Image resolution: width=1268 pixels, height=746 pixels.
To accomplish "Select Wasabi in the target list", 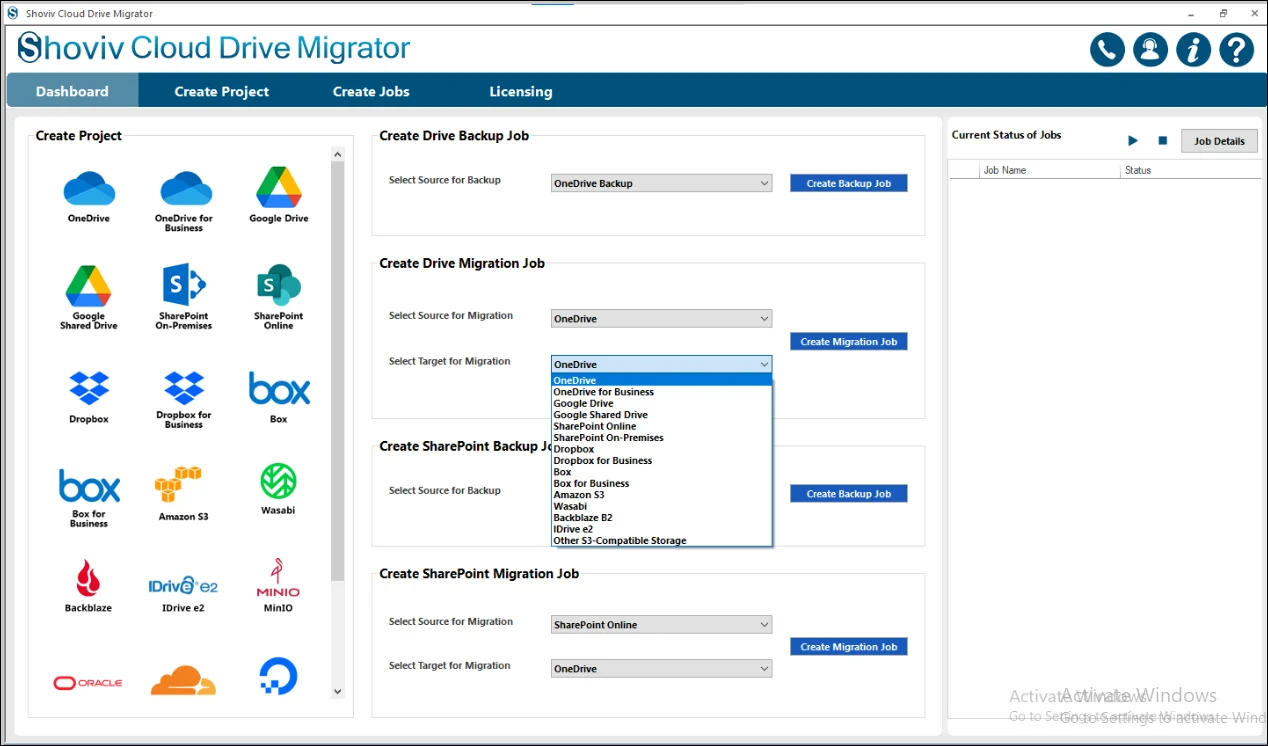I will (661, 507).
